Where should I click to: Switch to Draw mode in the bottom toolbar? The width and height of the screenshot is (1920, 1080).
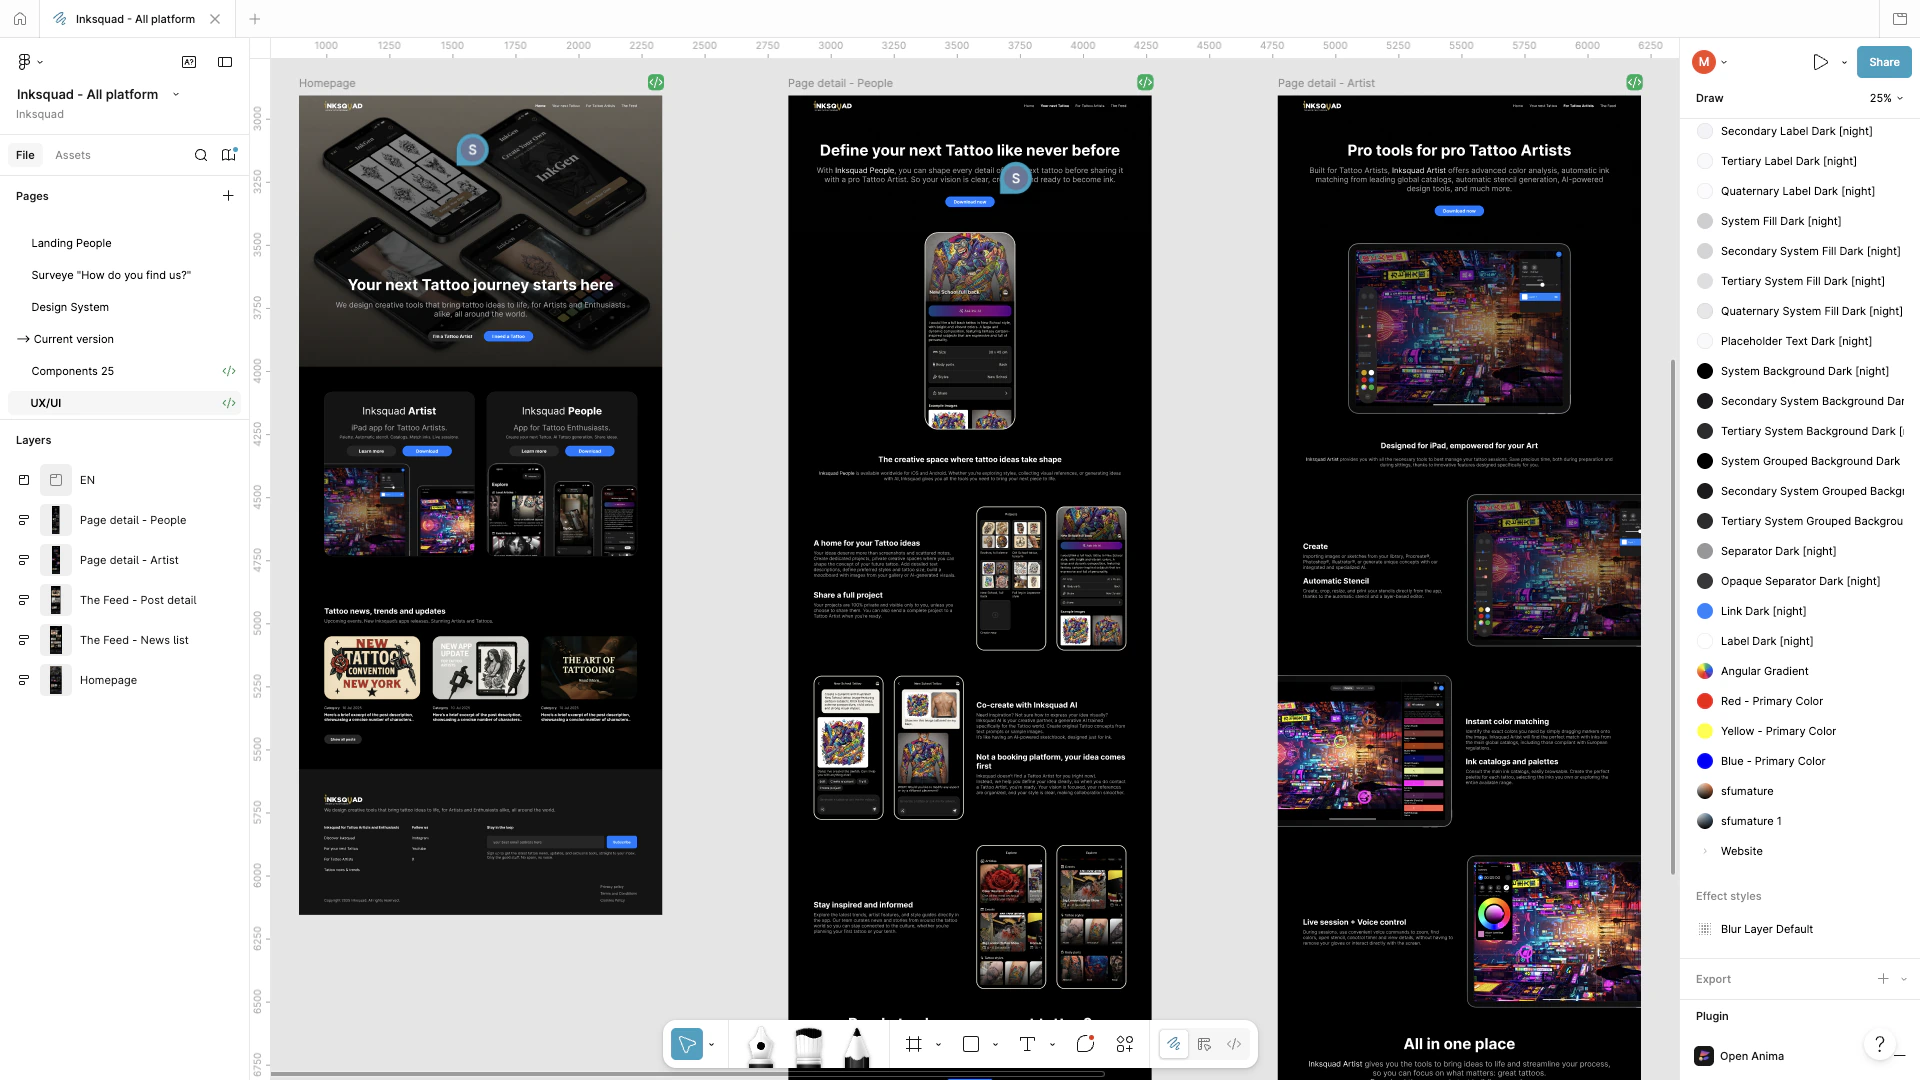click(1174, 1044)
